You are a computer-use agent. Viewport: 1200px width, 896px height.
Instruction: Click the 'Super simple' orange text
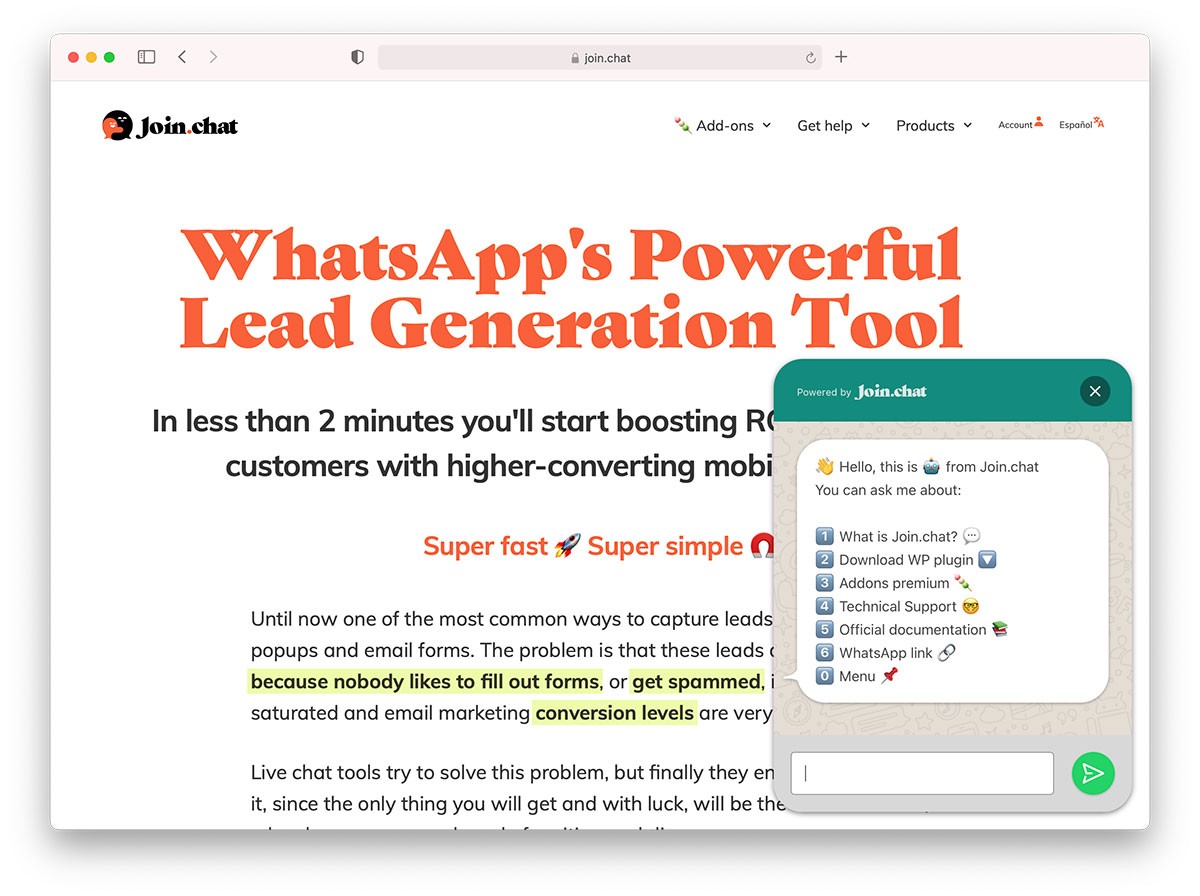(665, 546)
